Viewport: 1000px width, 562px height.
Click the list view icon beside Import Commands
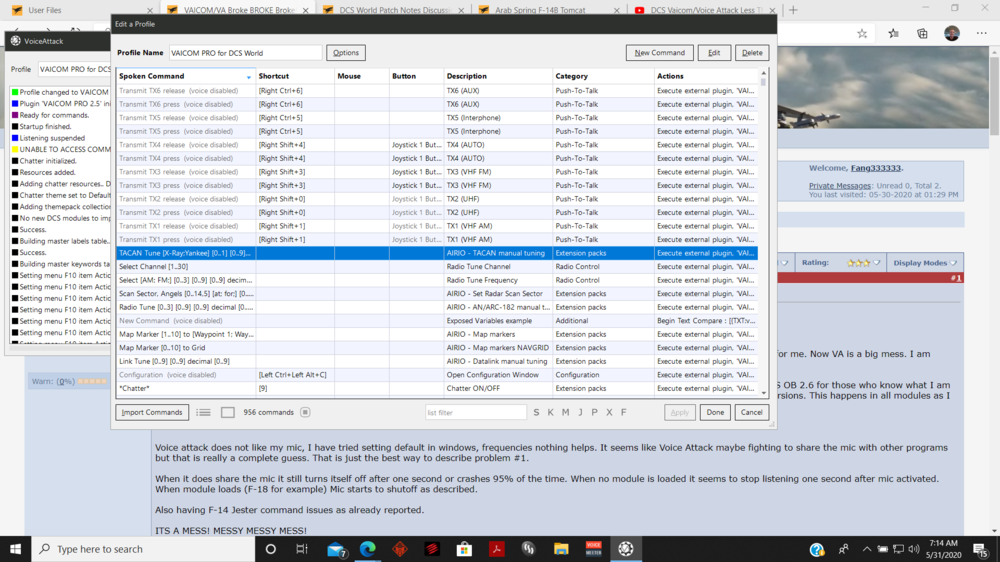pos(203,413)
